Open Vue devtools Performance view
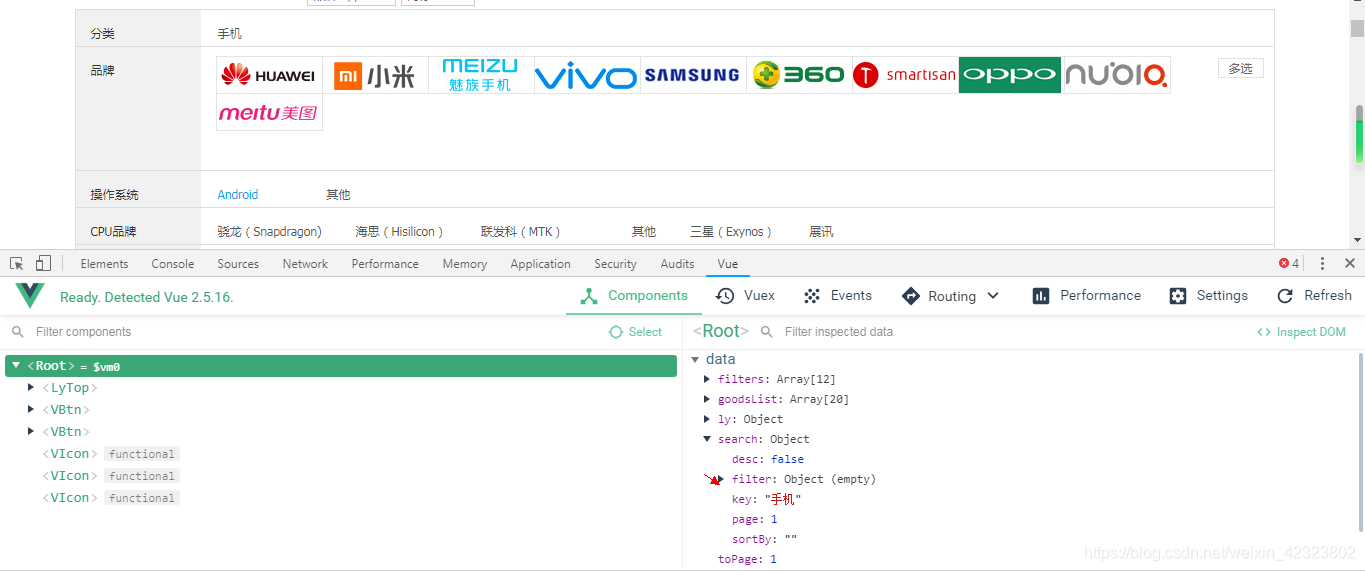The width and height of the screenshot is (1365, 571). 1087,296
